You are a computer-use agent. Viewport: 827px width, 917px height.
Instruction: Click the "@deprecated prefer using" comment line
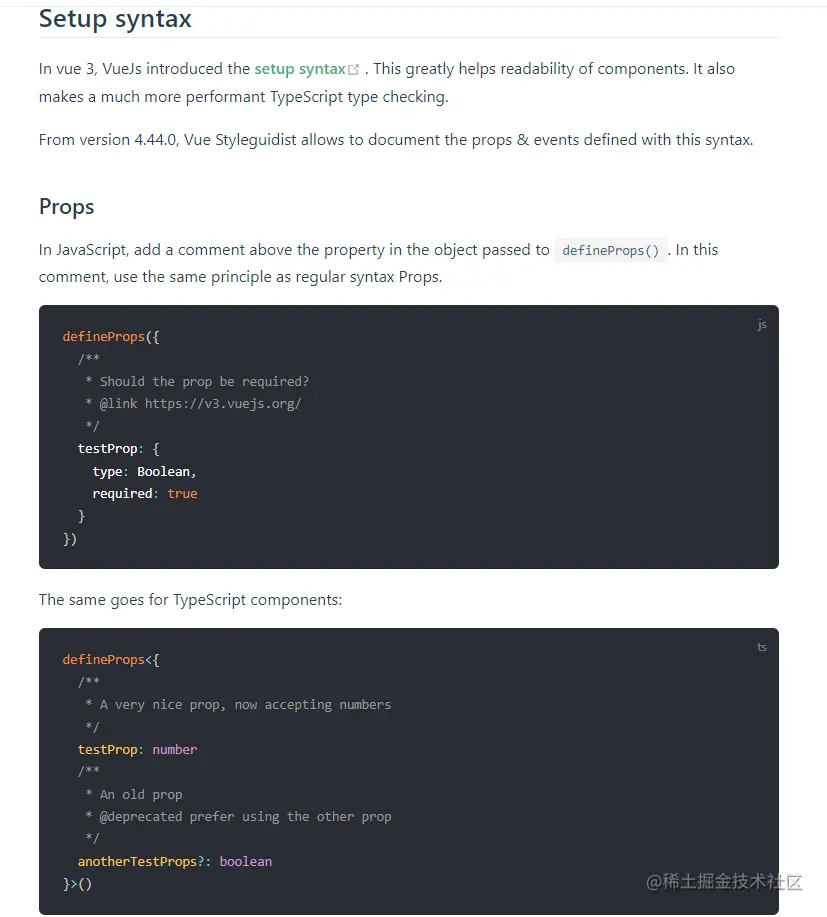[x=245, y=817]
